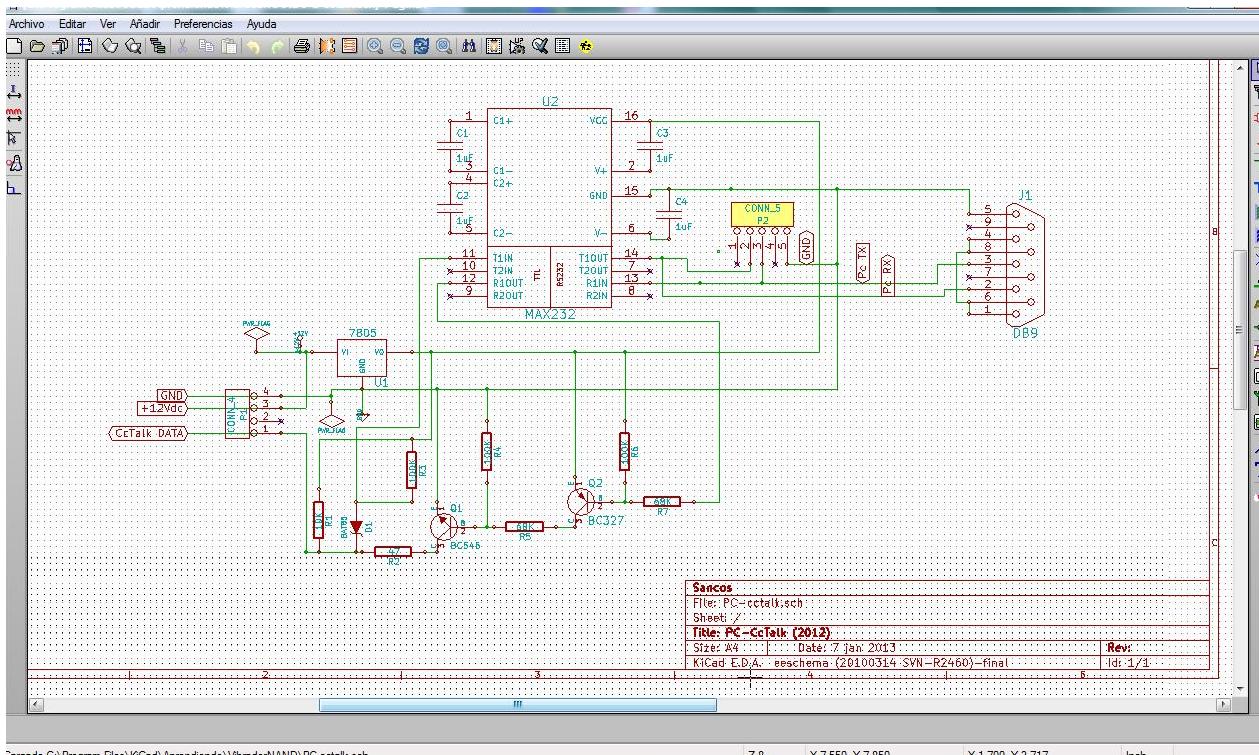
Task: Open page settings icon in toolbar
Action: 85,45
